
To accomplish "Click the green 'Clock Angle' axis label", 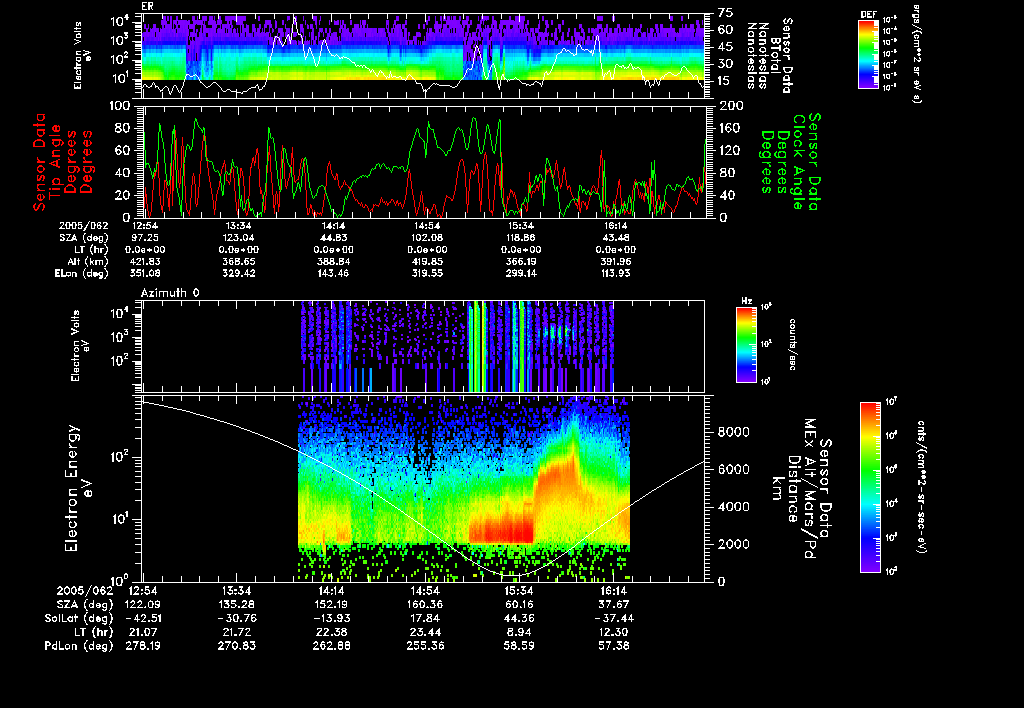I will 798,161.
